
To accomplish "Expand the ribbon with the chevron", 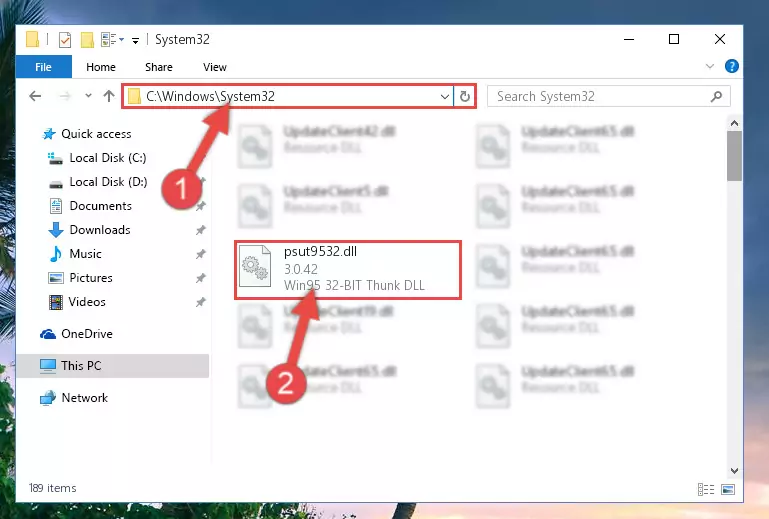I will (x=710, y=66).
